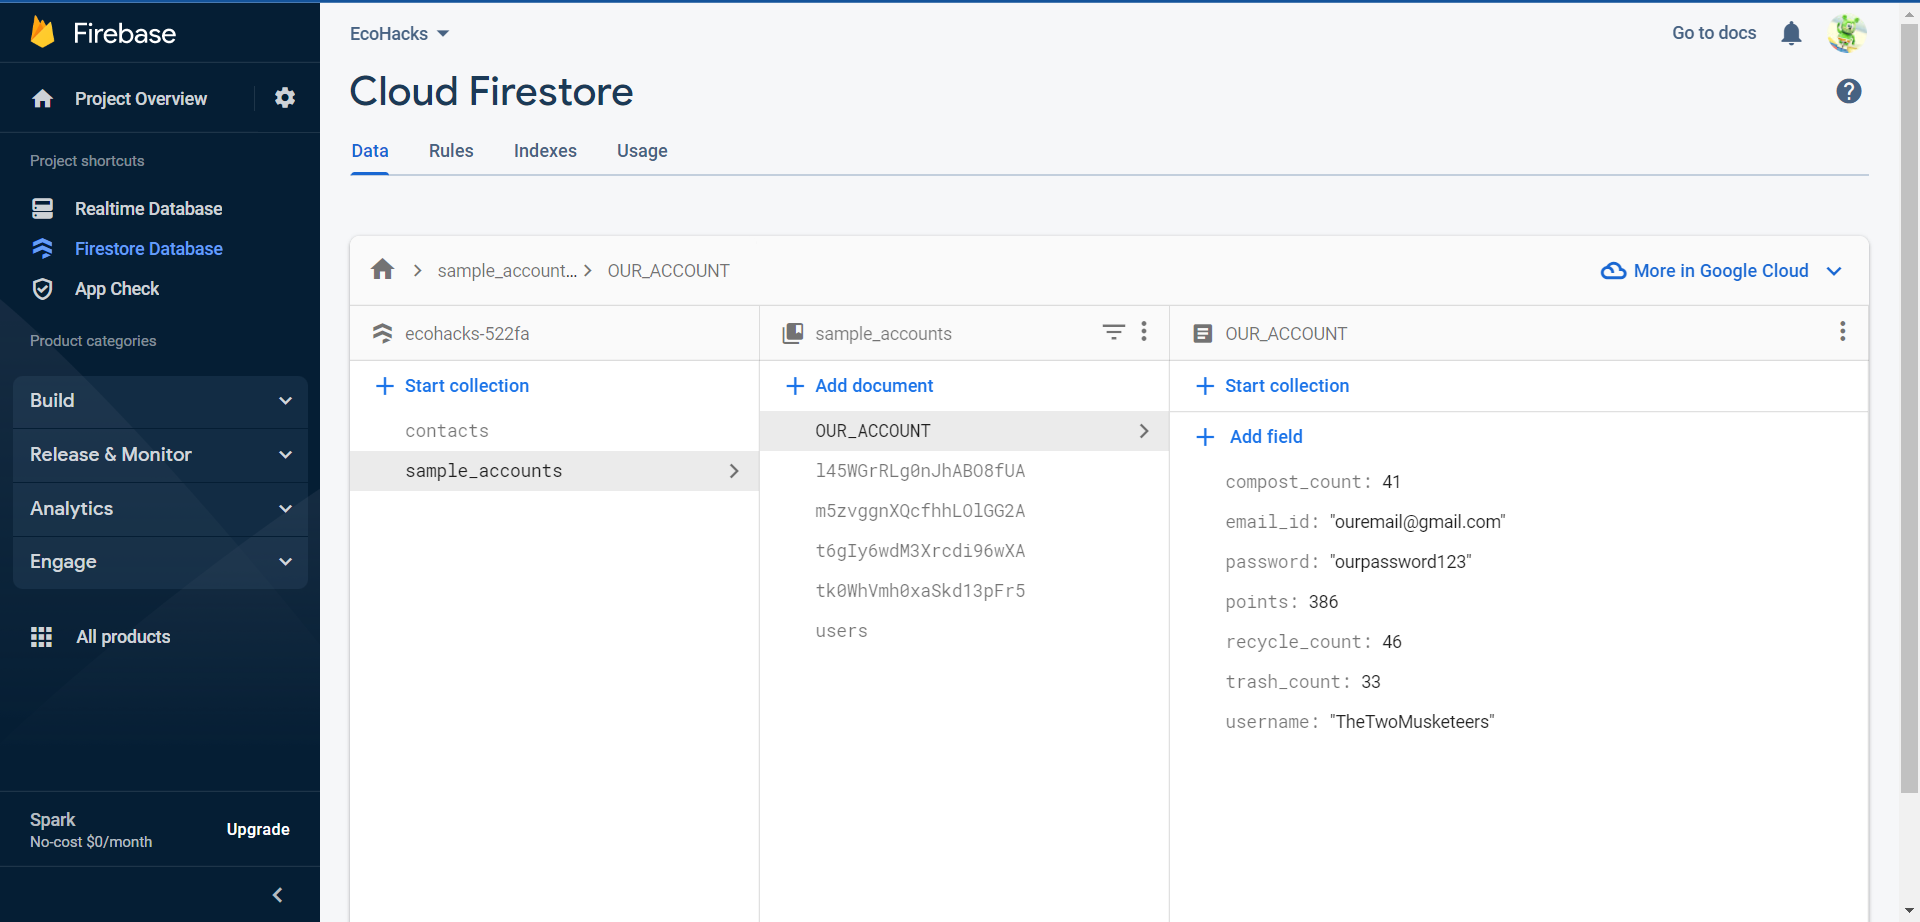Open sample_accounts collection overflow menu
Viewport: 1920px width, 922px height.
1144,331
